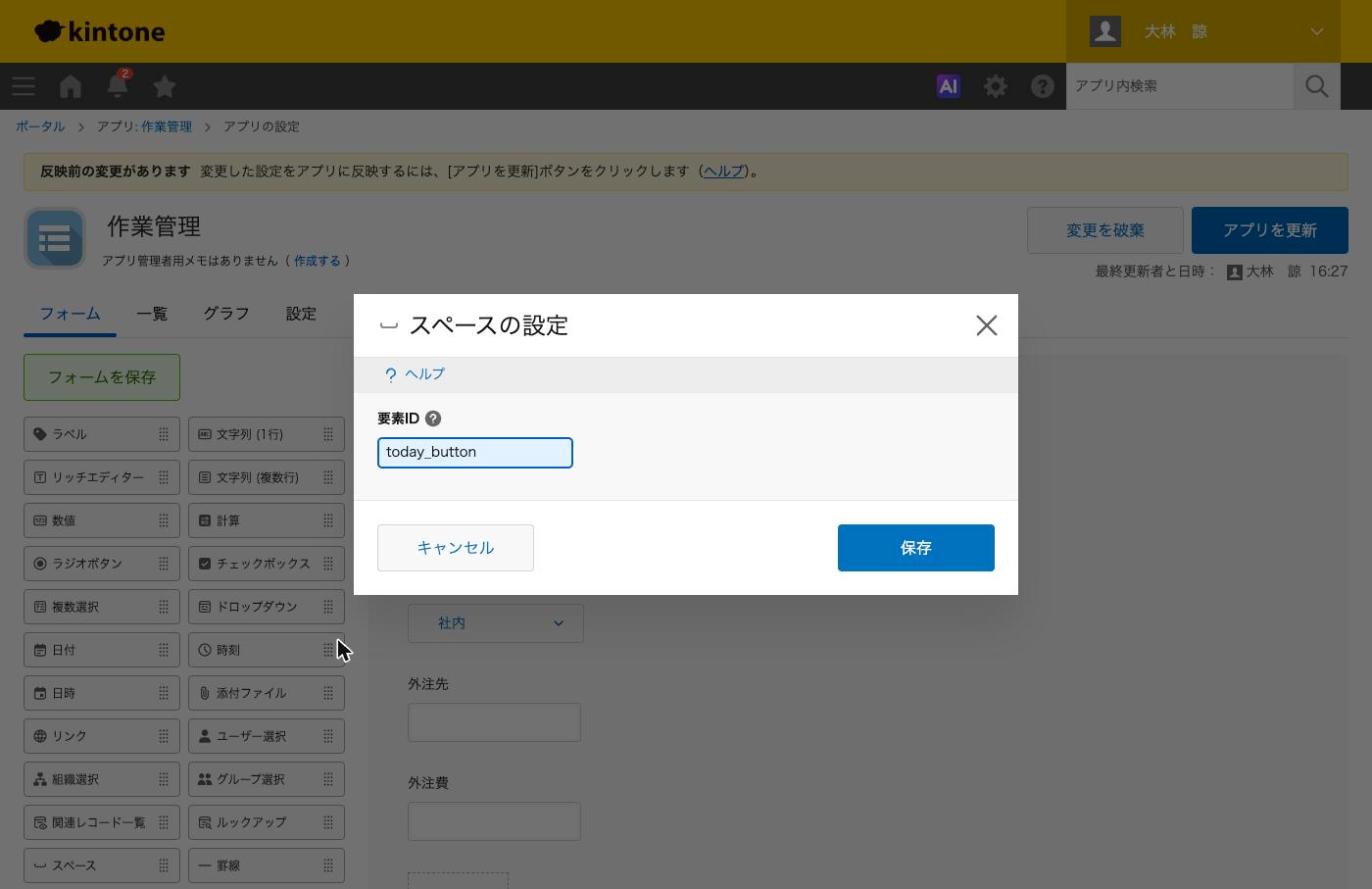1372x889 pixels.
Task: Open the hamburger menu icon
Action: coord(24,86)
